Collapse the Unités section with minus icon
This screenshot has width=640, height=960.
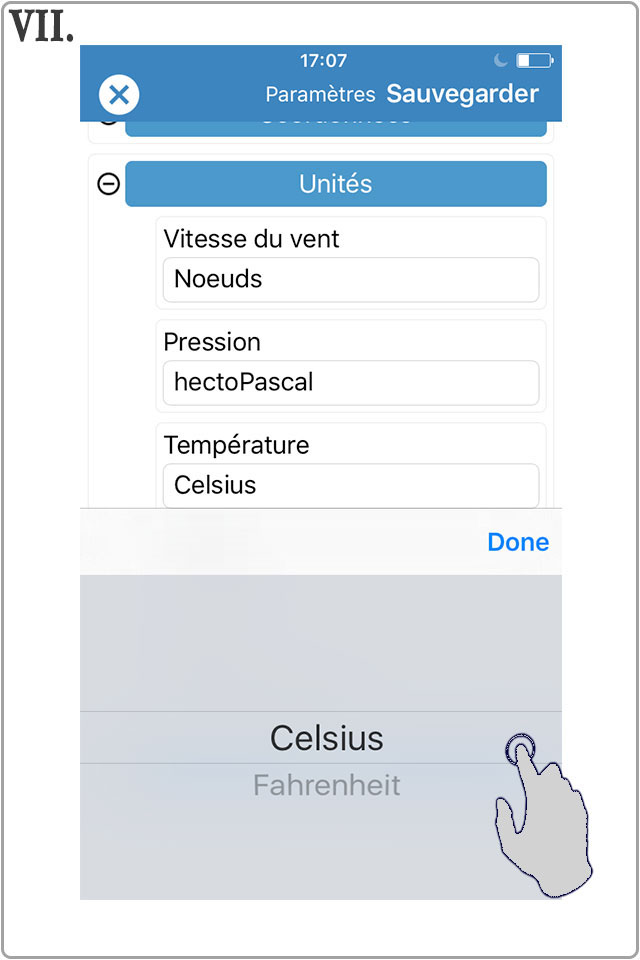[x=109, y=184]
